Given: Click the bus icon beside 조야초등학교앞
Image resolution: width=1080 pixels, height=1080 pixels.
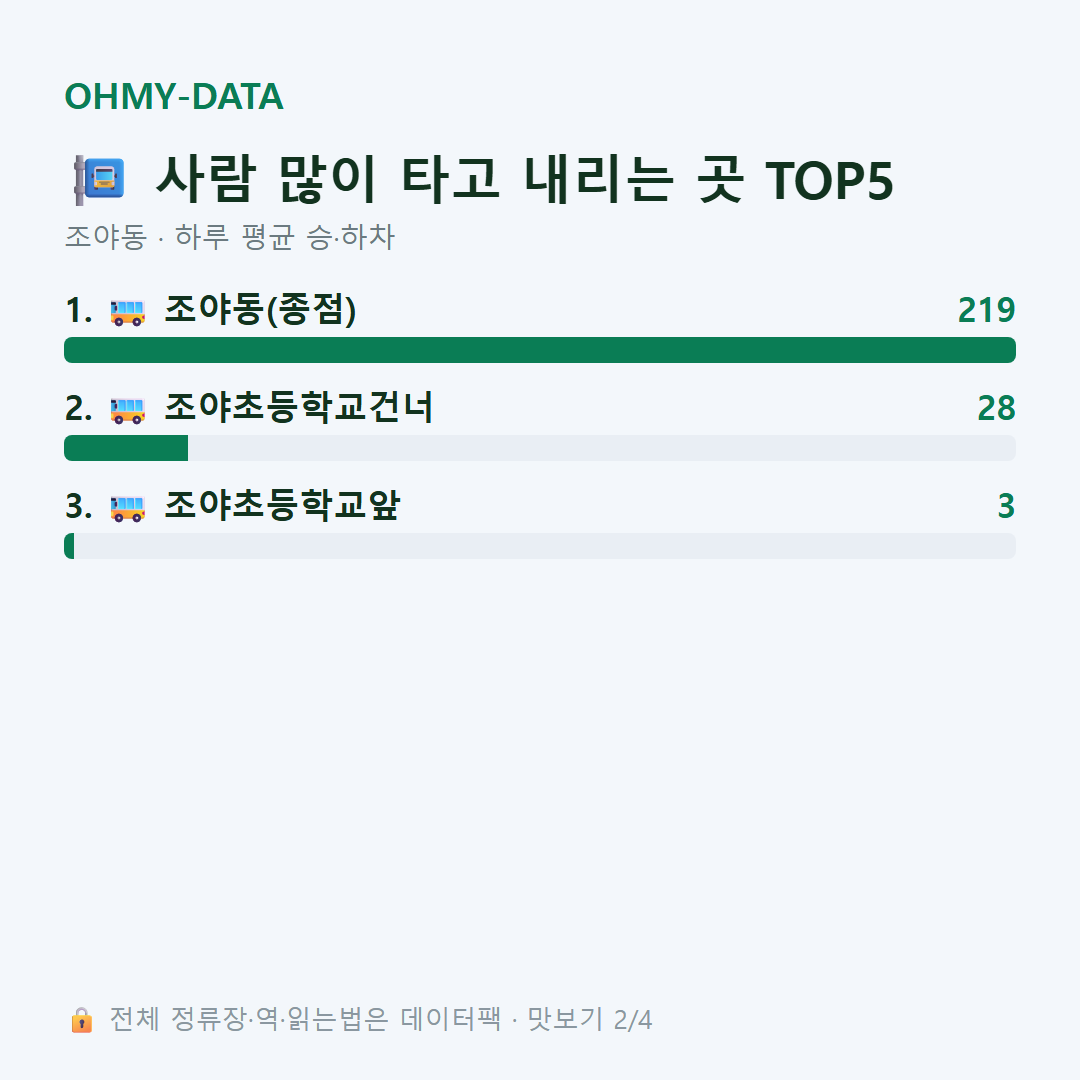Looking at the screenshot, I should 127,508.
